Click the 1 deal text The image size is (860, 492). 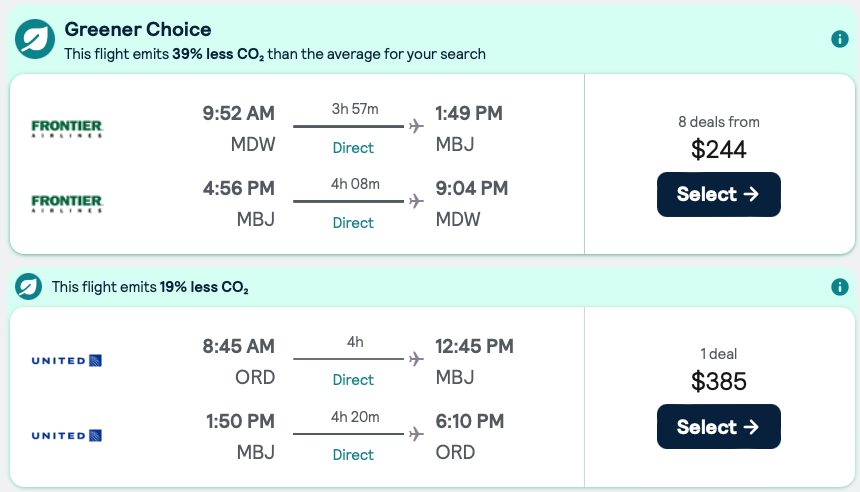click(718, 354)
